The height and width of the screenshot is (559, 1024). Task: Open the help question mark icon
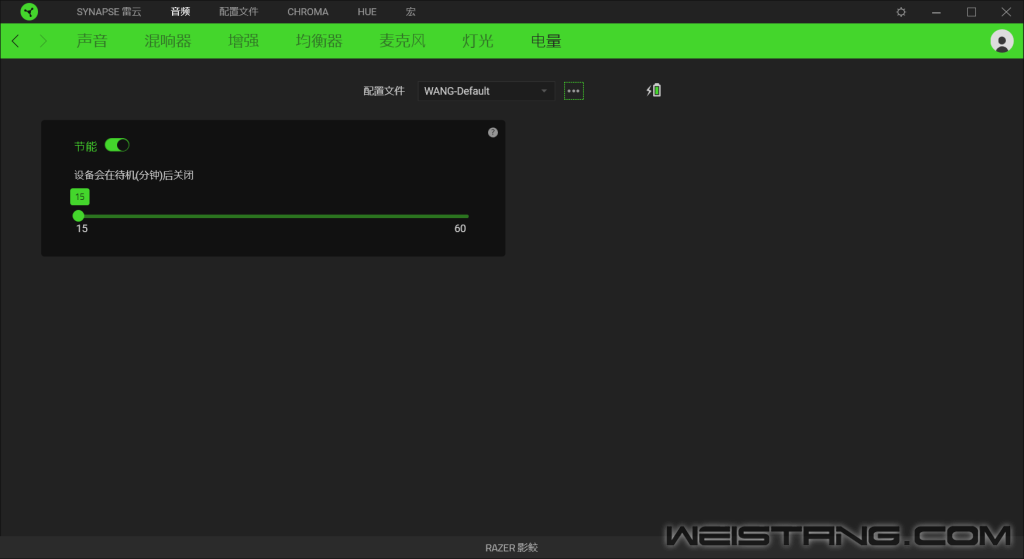click(x=492, y=133)
